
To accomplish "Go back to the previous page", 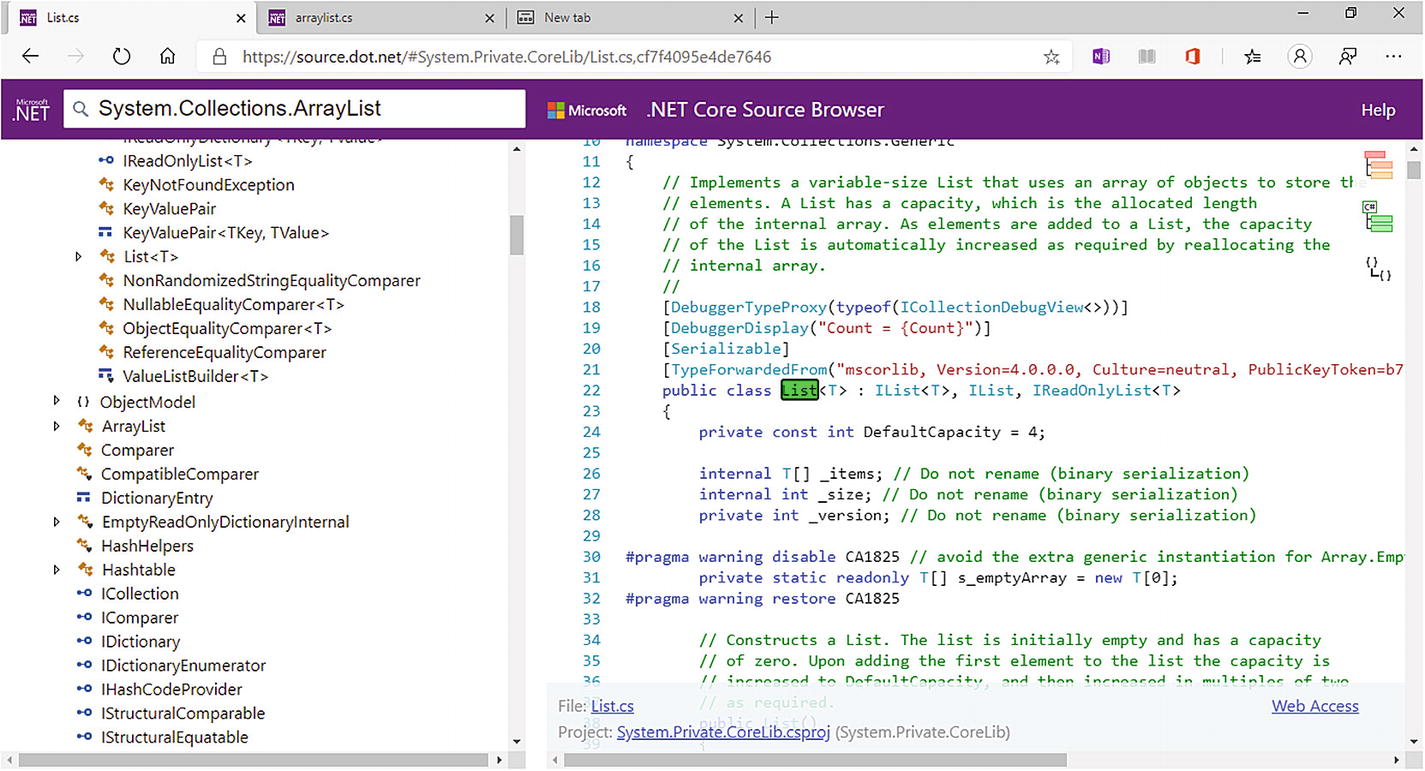I will (30, 57).
